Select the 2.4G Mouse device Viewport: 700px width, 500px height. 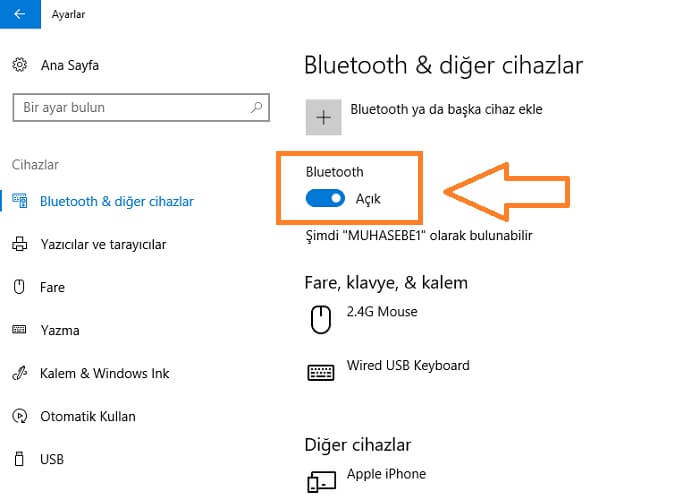382,312
